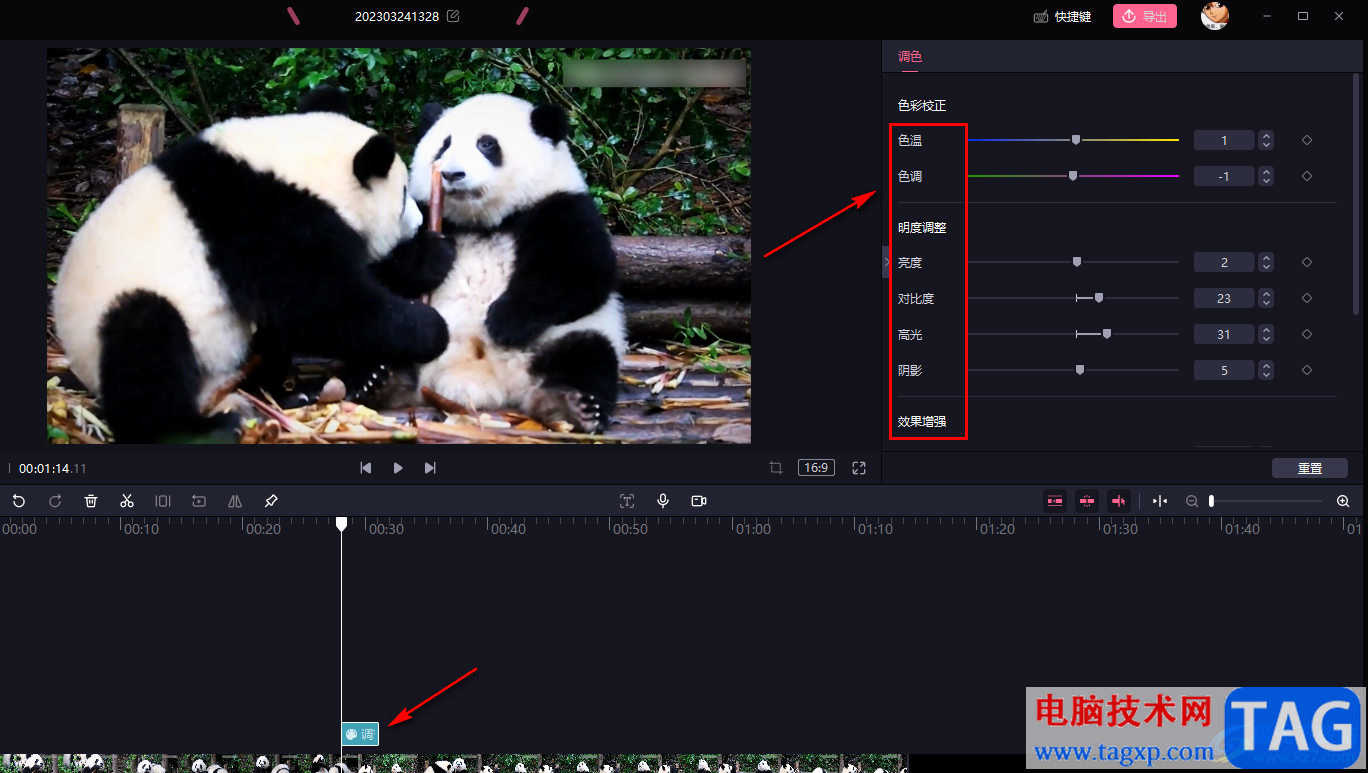Collapse the color panel with the side arrow

point(886,262)
